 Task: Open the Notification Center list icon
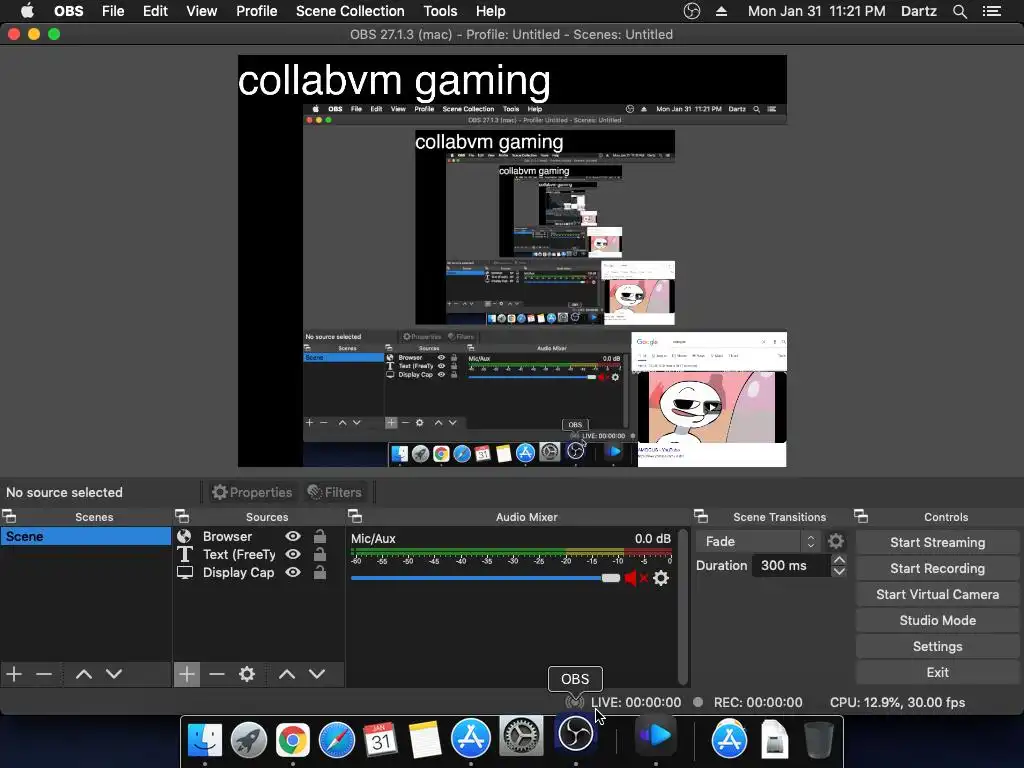click(x=992, y=11)
